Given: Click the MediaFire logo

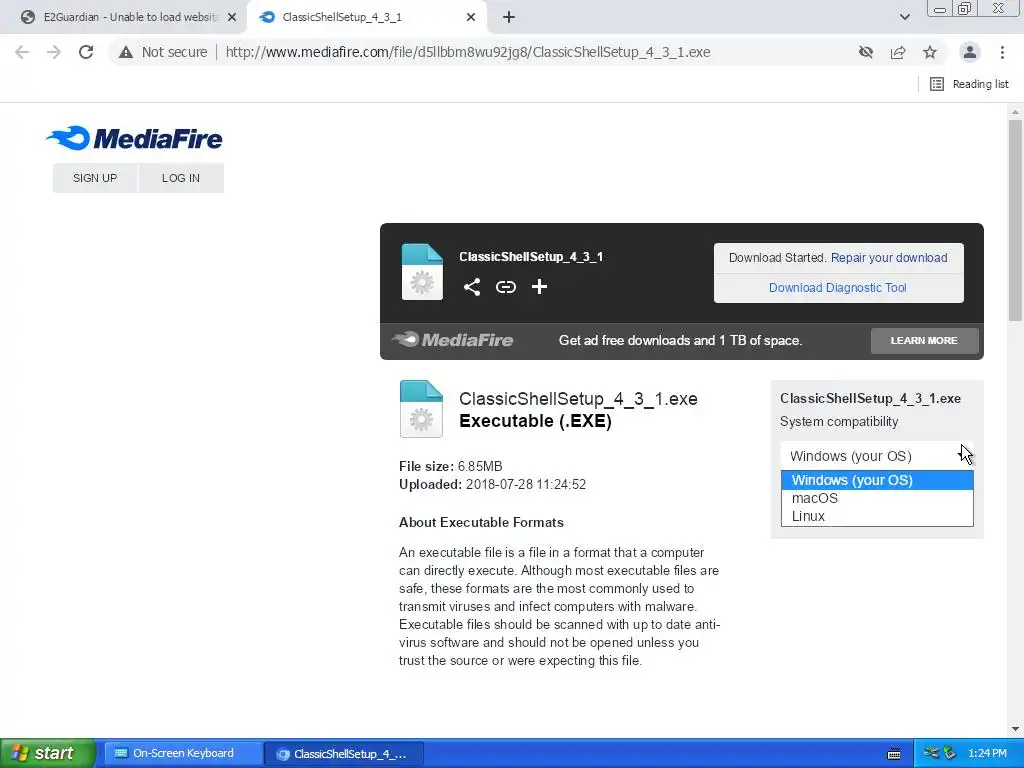Looking at the screenshot, I should pyautogui.click(x=134, y=138).
